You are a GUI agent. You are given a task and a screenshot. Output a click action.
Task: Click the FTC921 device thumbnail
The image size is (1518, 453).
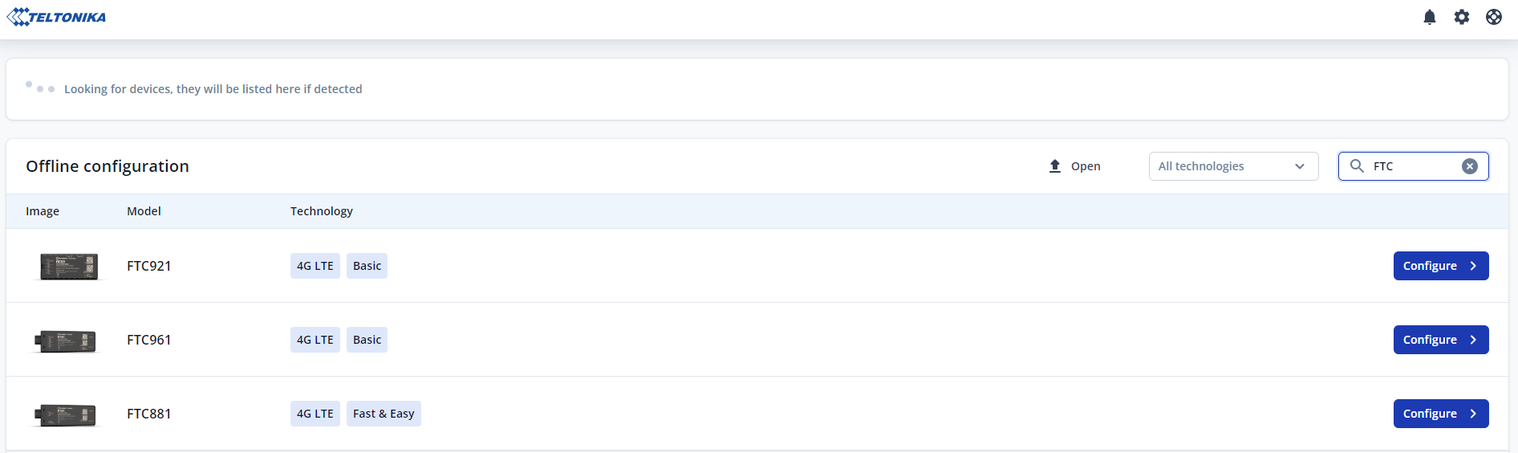click(68, 266)
